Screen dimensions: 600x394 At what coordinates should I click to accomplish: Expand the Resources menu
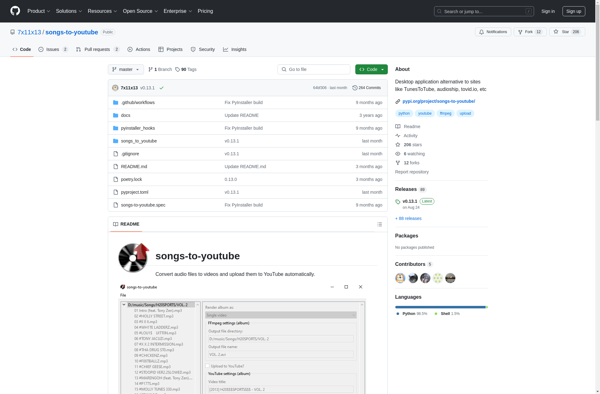pyautogui.click(x=102, y=11)
